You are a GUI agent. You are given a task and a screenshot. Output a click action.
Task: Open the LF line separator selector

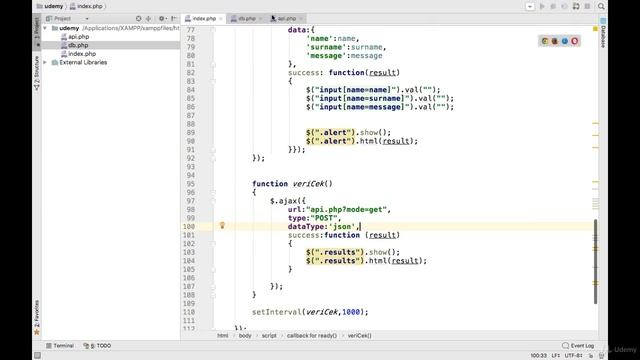click(x=556, y=356)
